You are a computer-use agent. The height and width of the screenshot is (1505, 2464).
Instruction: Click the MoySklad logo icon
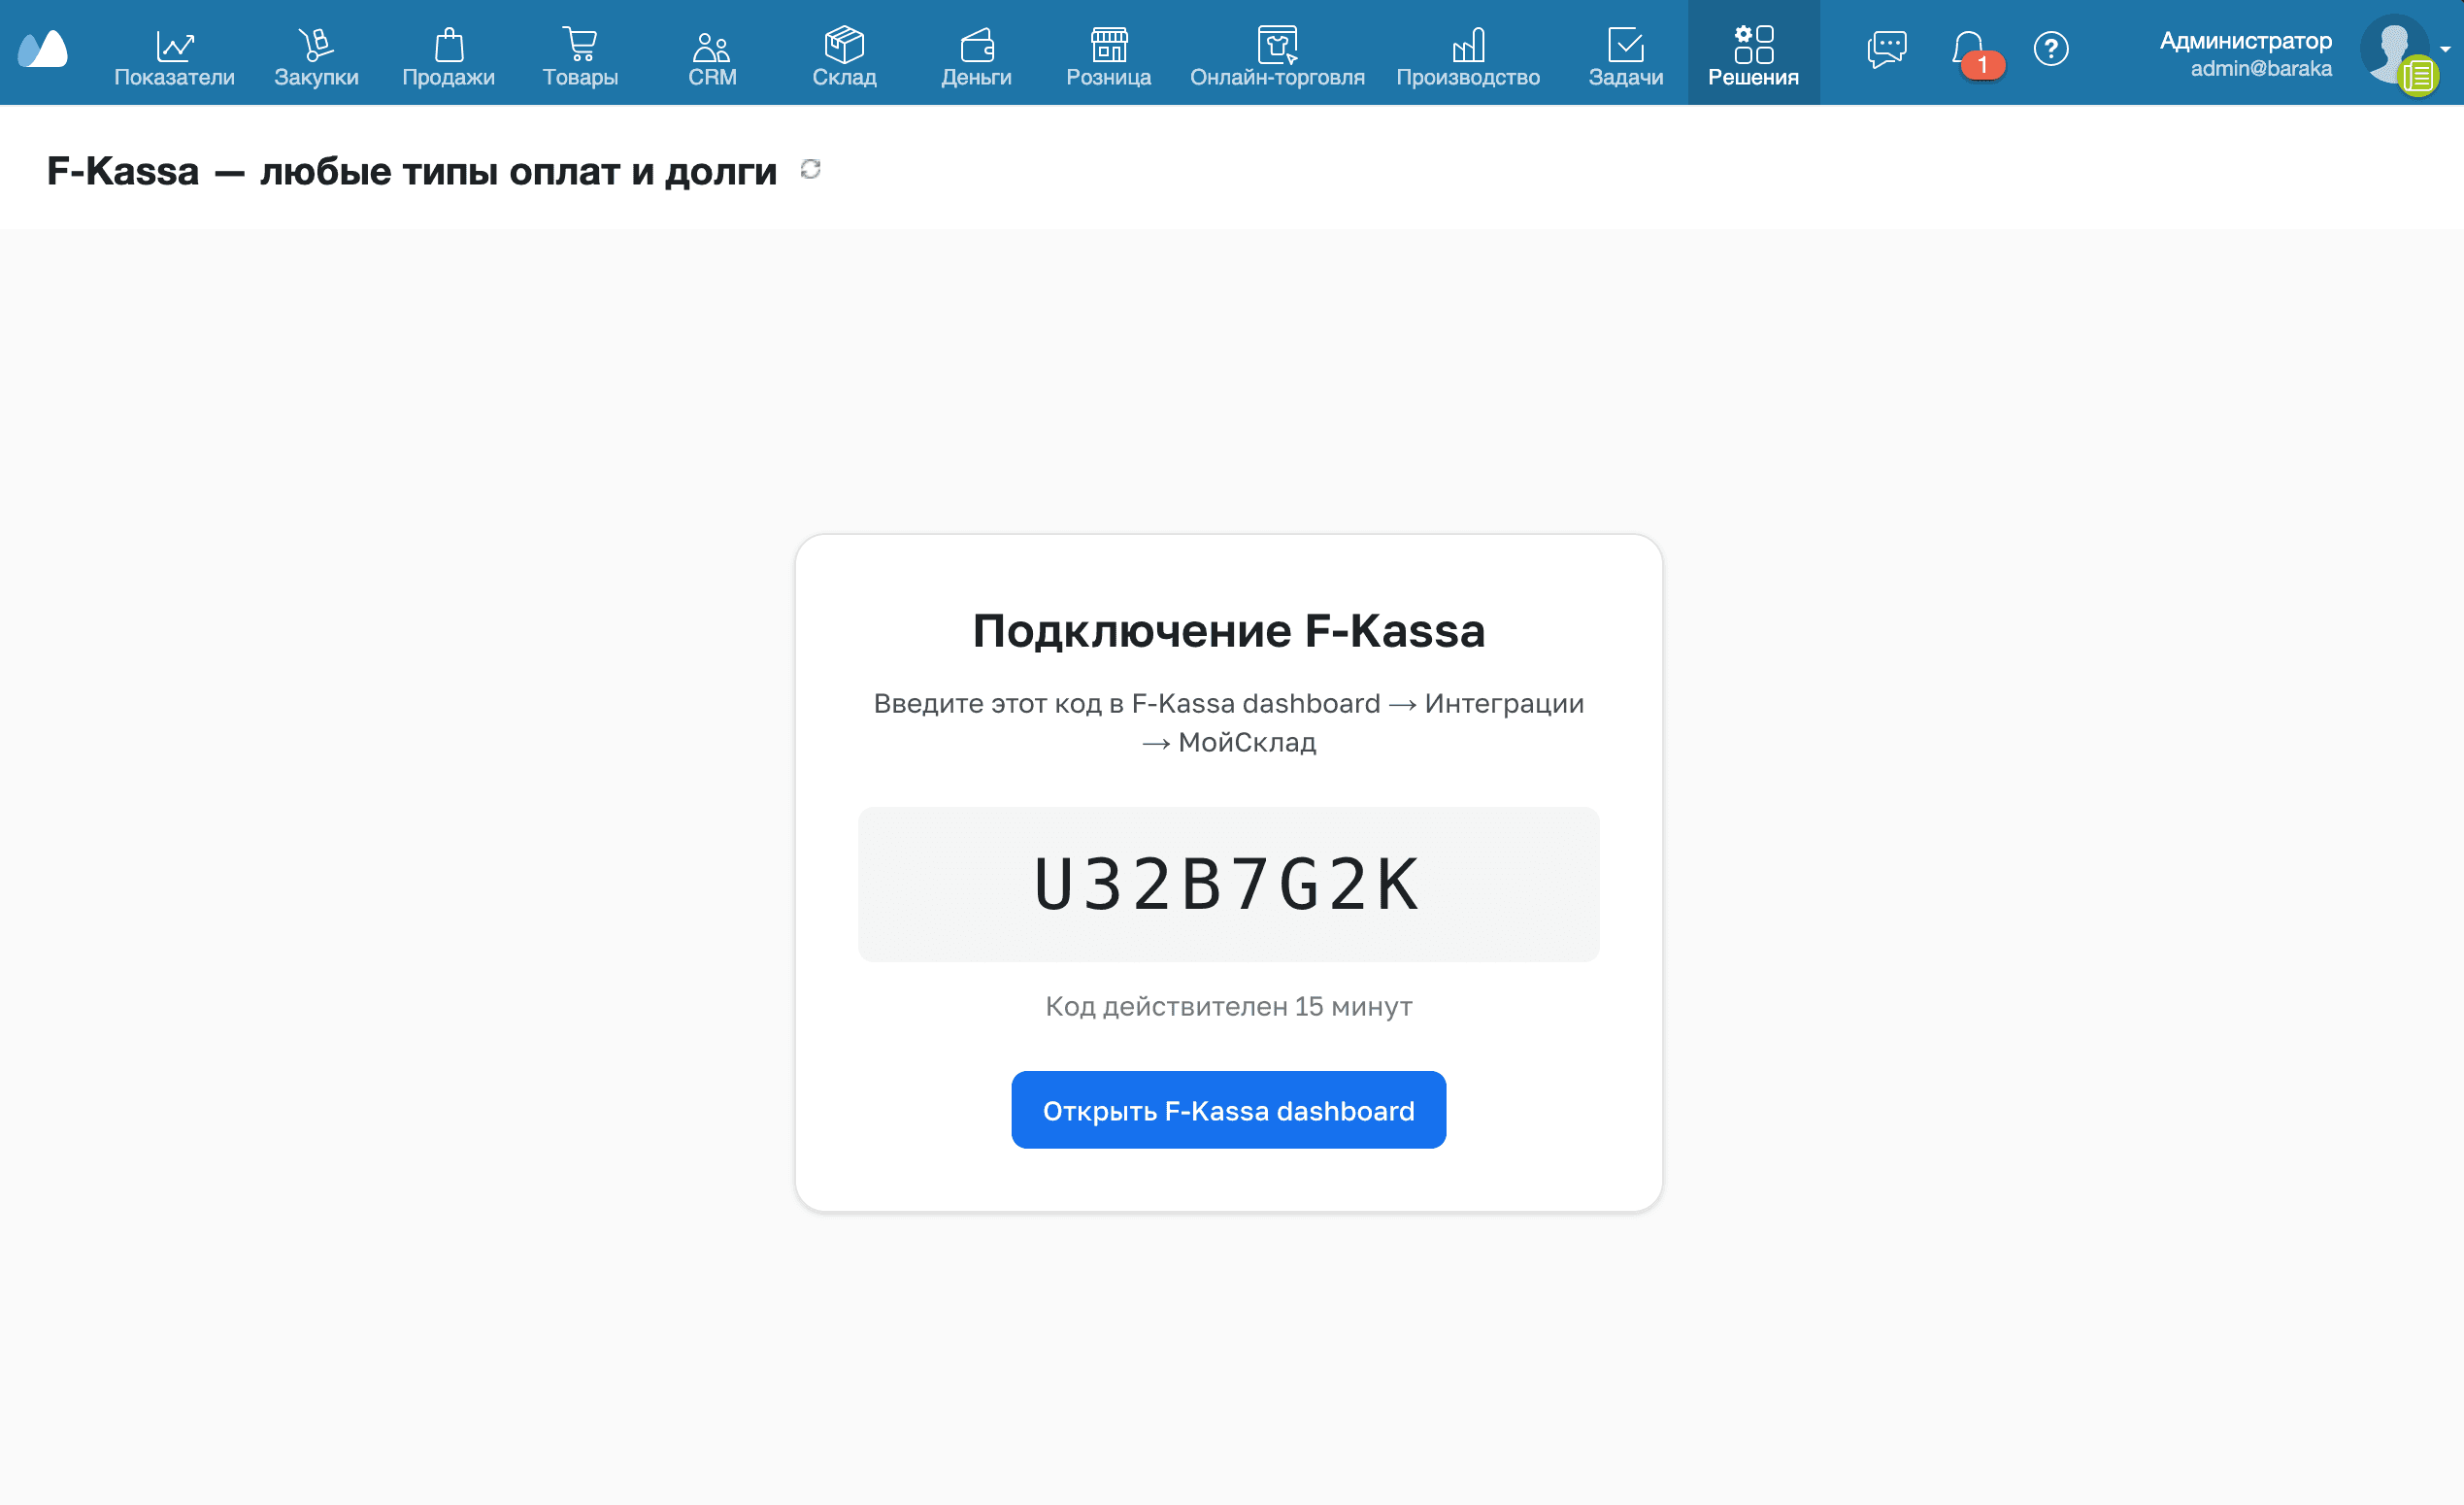coord(43,49)
